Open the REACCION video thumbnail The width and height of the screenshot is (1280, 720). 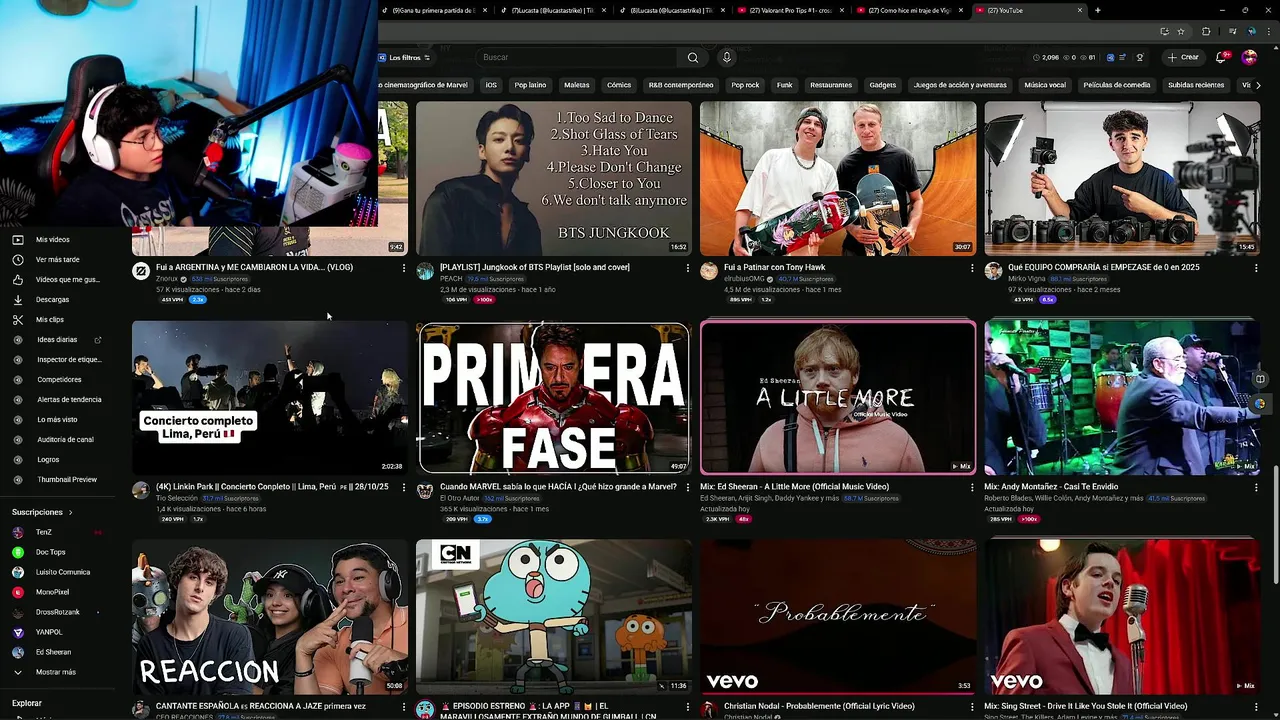pos(270,617)
